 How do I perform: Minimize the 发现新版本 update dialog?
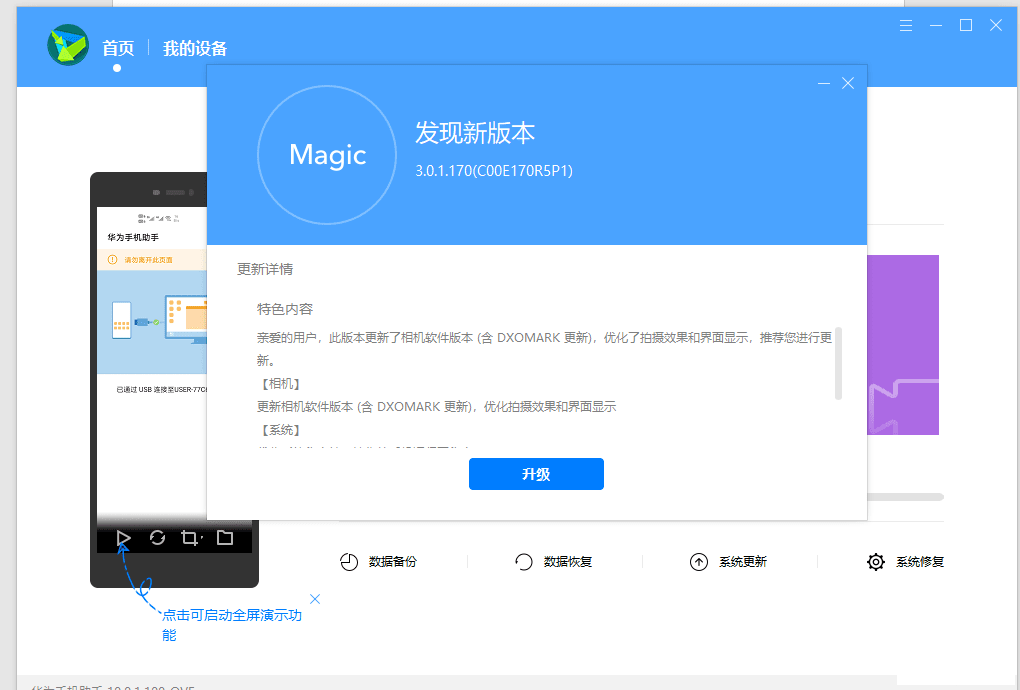click(x=824, y=83)
